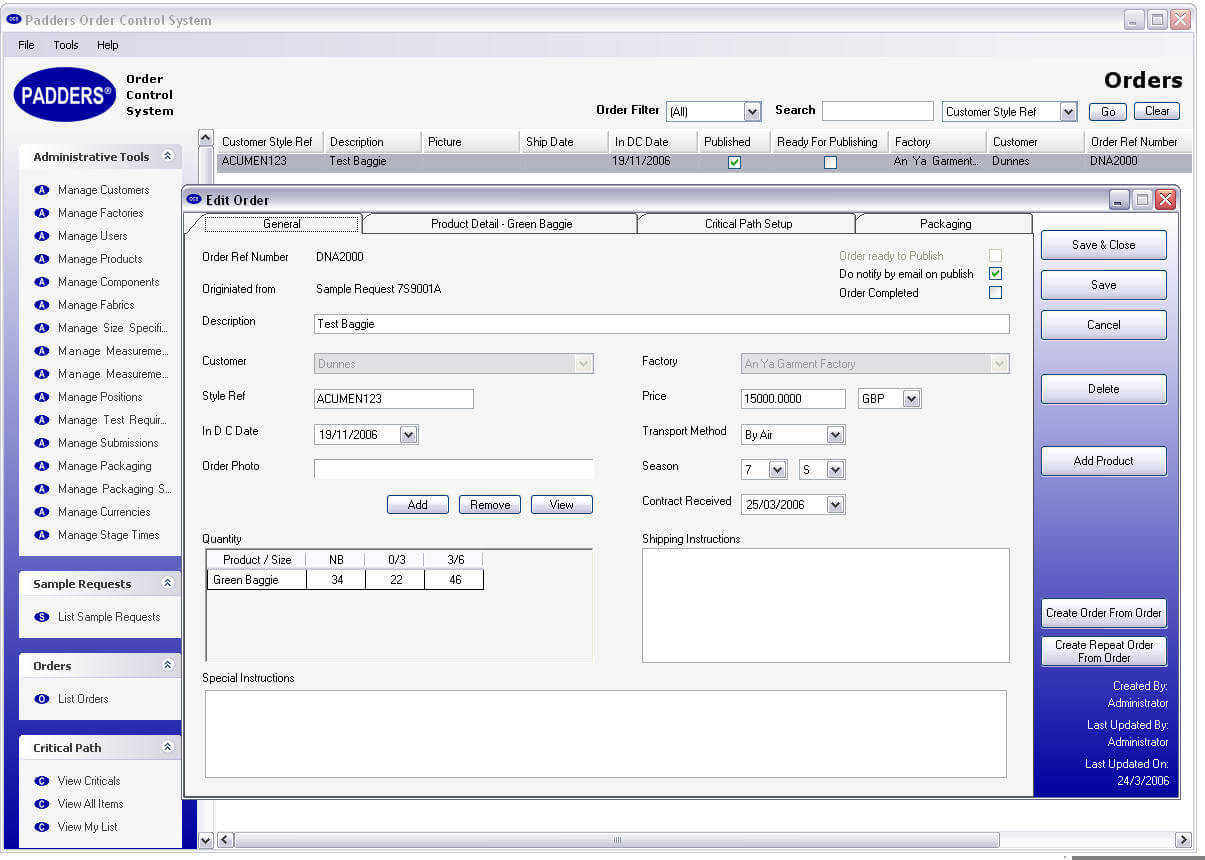
Task: Click the icon beside View Criticals
Action: pyautogui.click(x=42, y=781)
